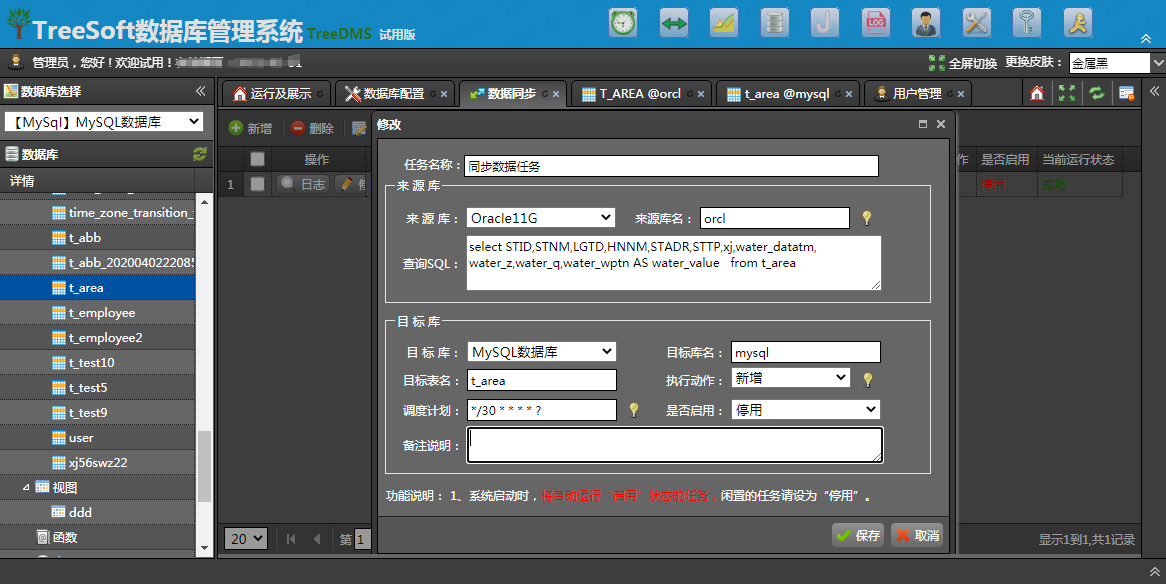Switch to the 运行及展示 tab
This screenshot has height=584, width=1166.
[275, 94]
